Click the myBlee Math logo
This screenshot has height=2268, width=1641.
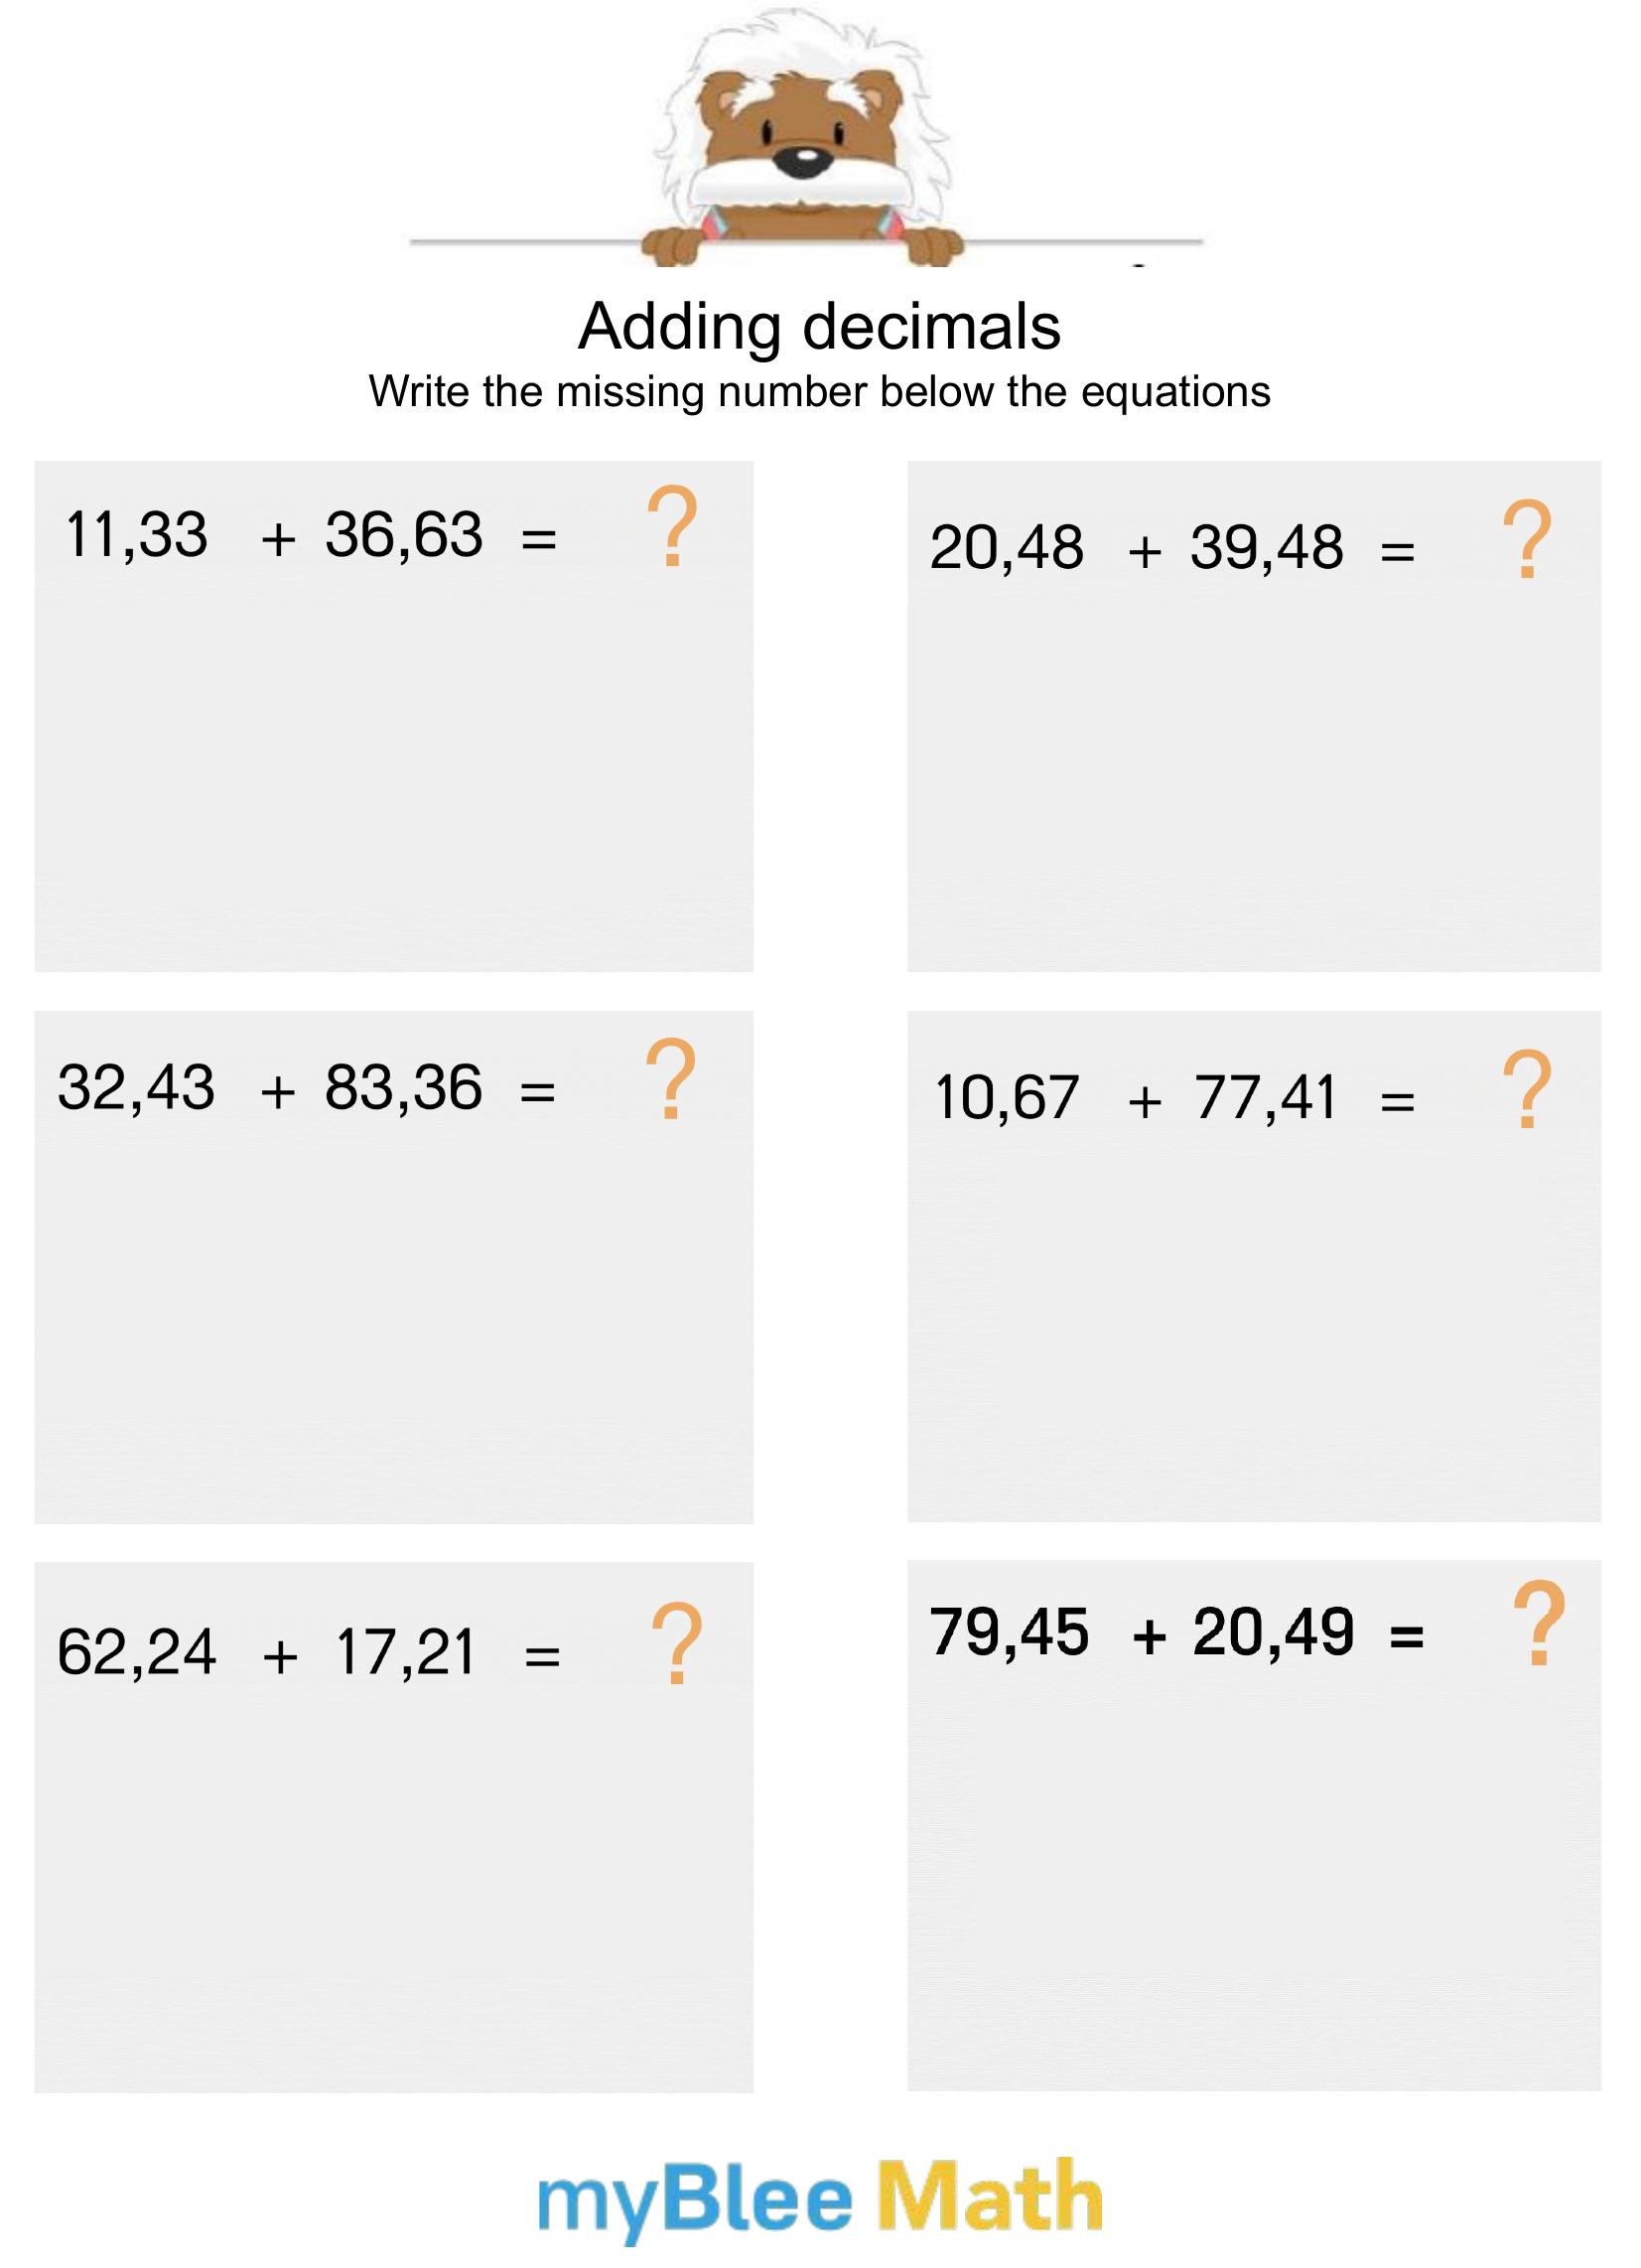[x=820, y=2198]
